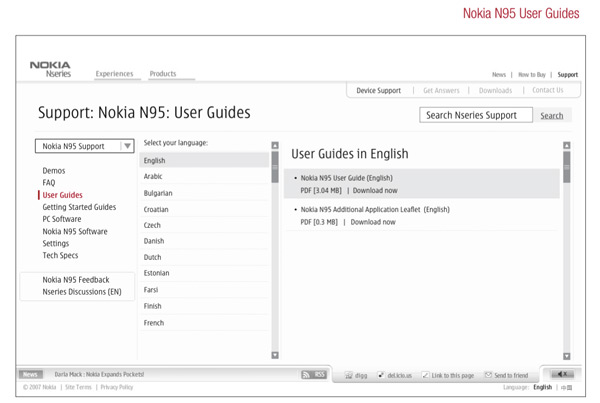The width and height of the screenshot is (600, 403).
Task: Click user guides scroll-down arrow
Action: [567, 356]
